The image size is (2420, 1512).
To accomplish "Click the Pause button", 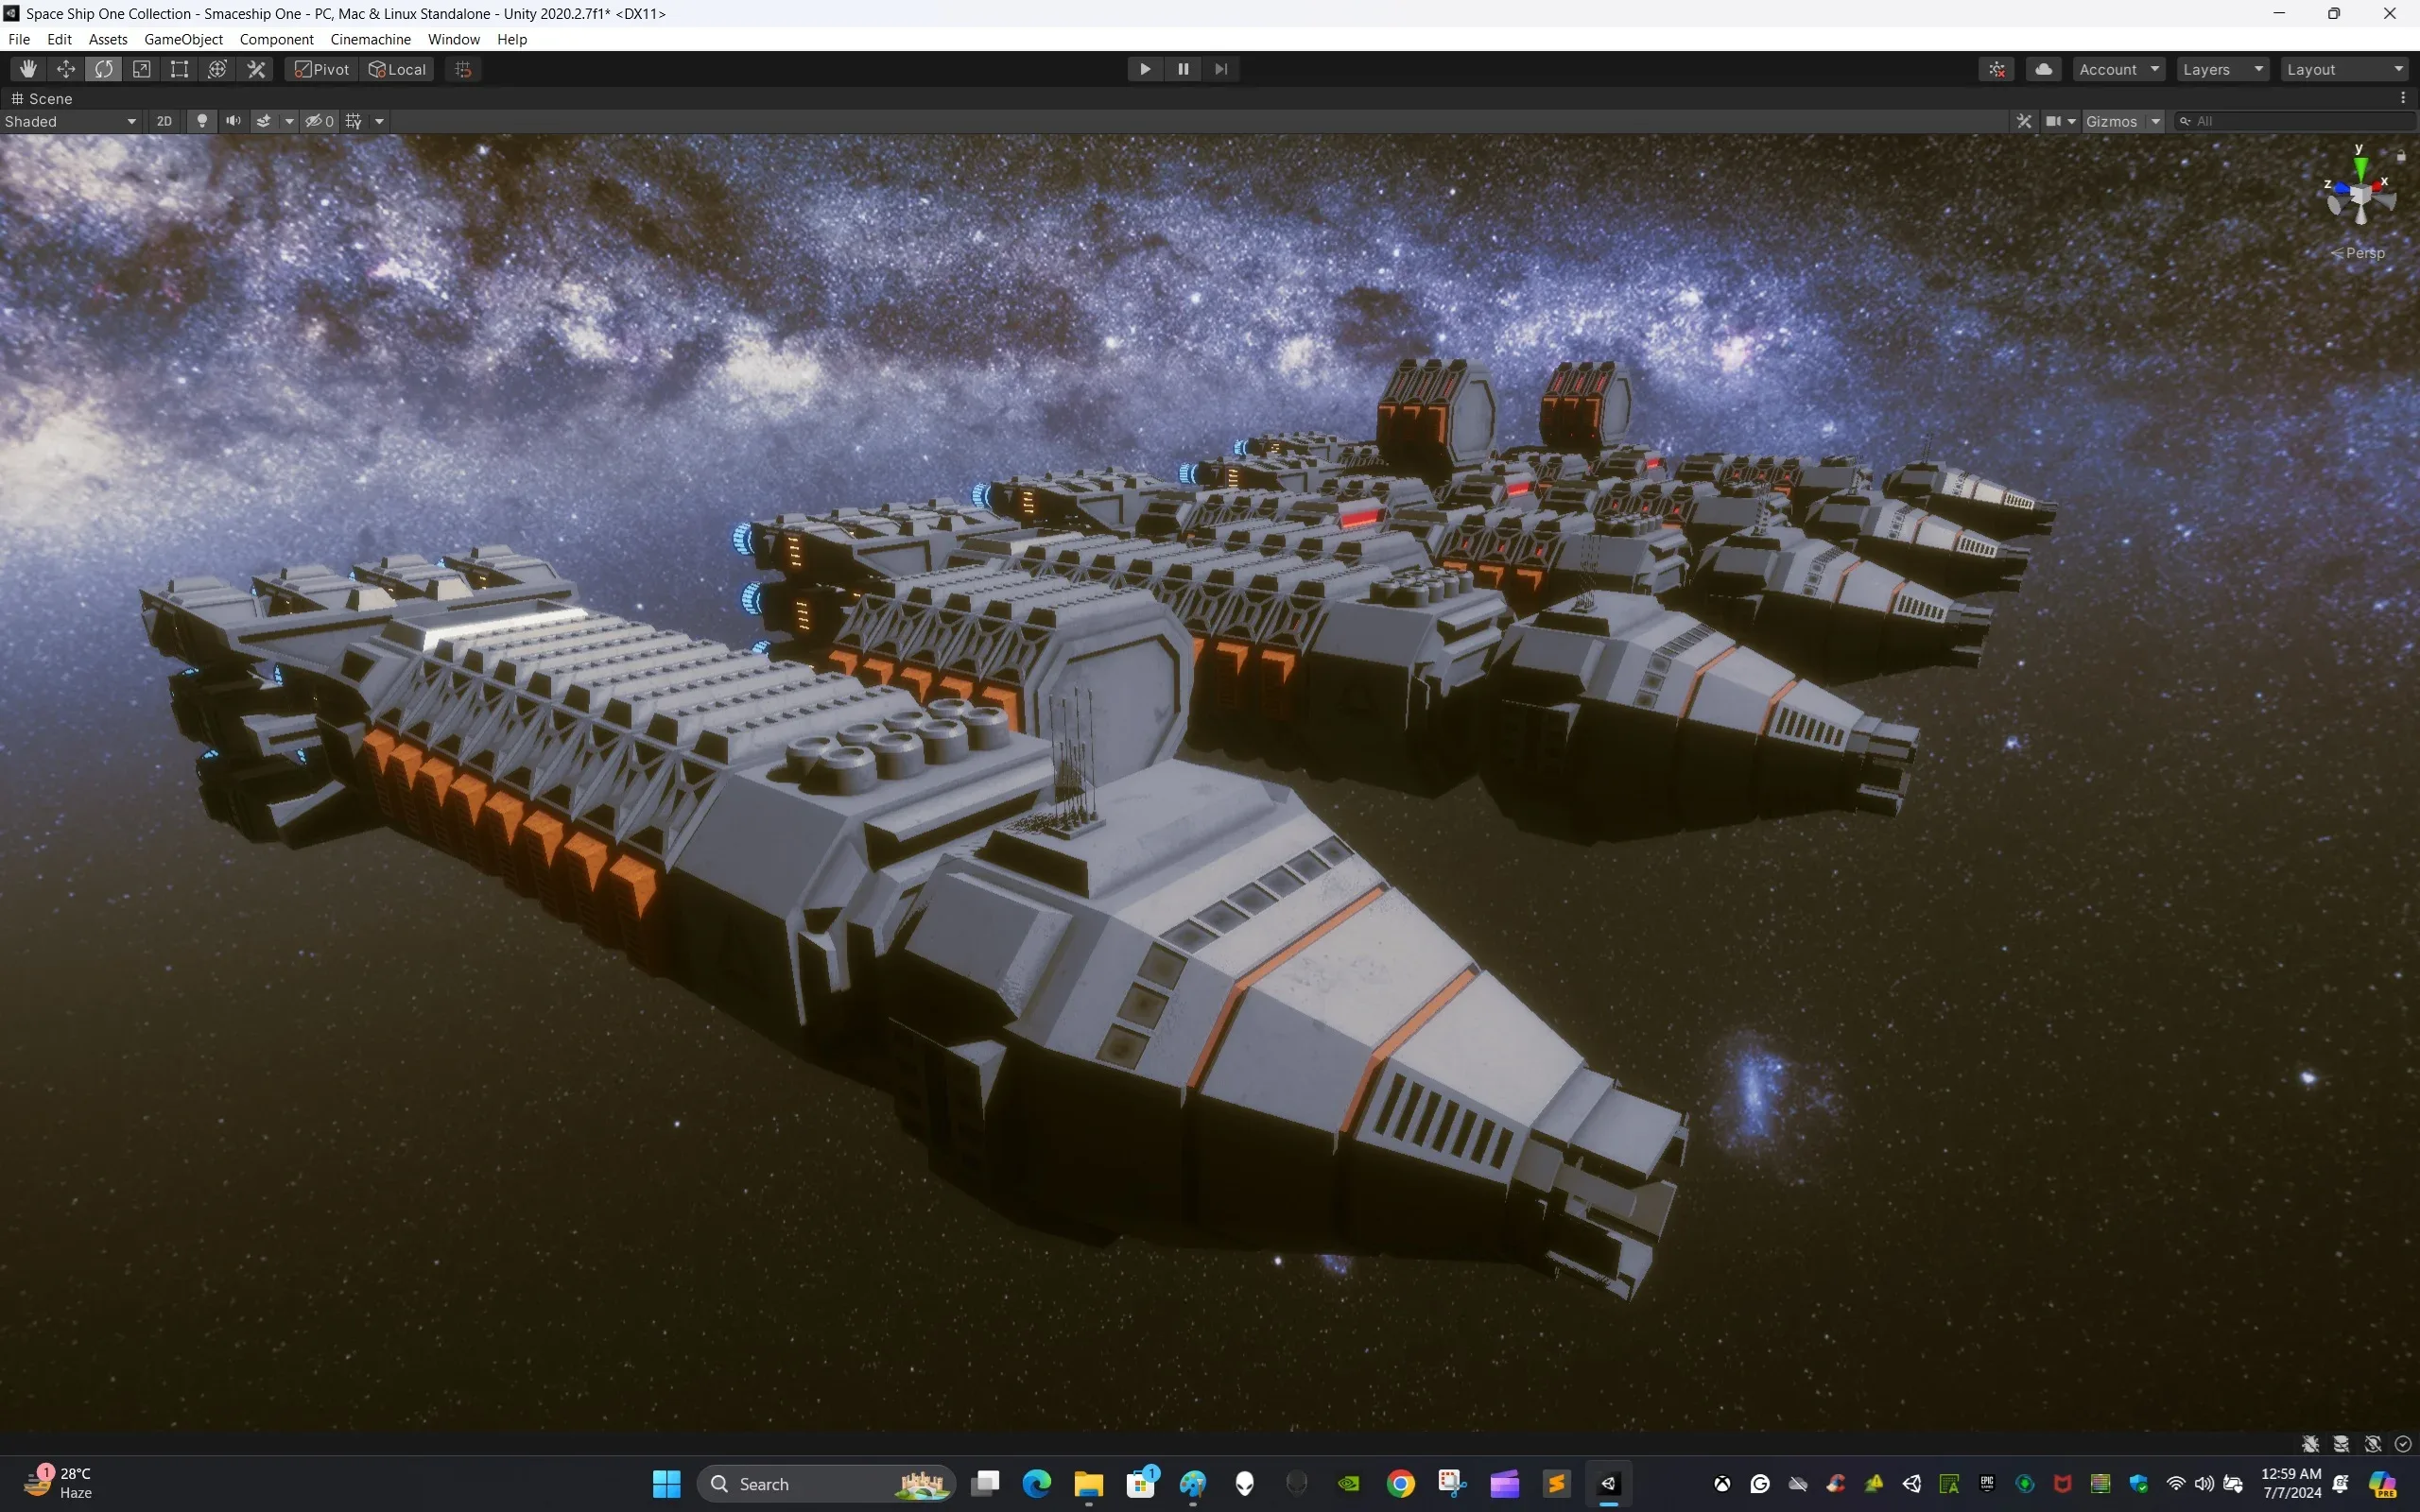I will coord(1182,68).
